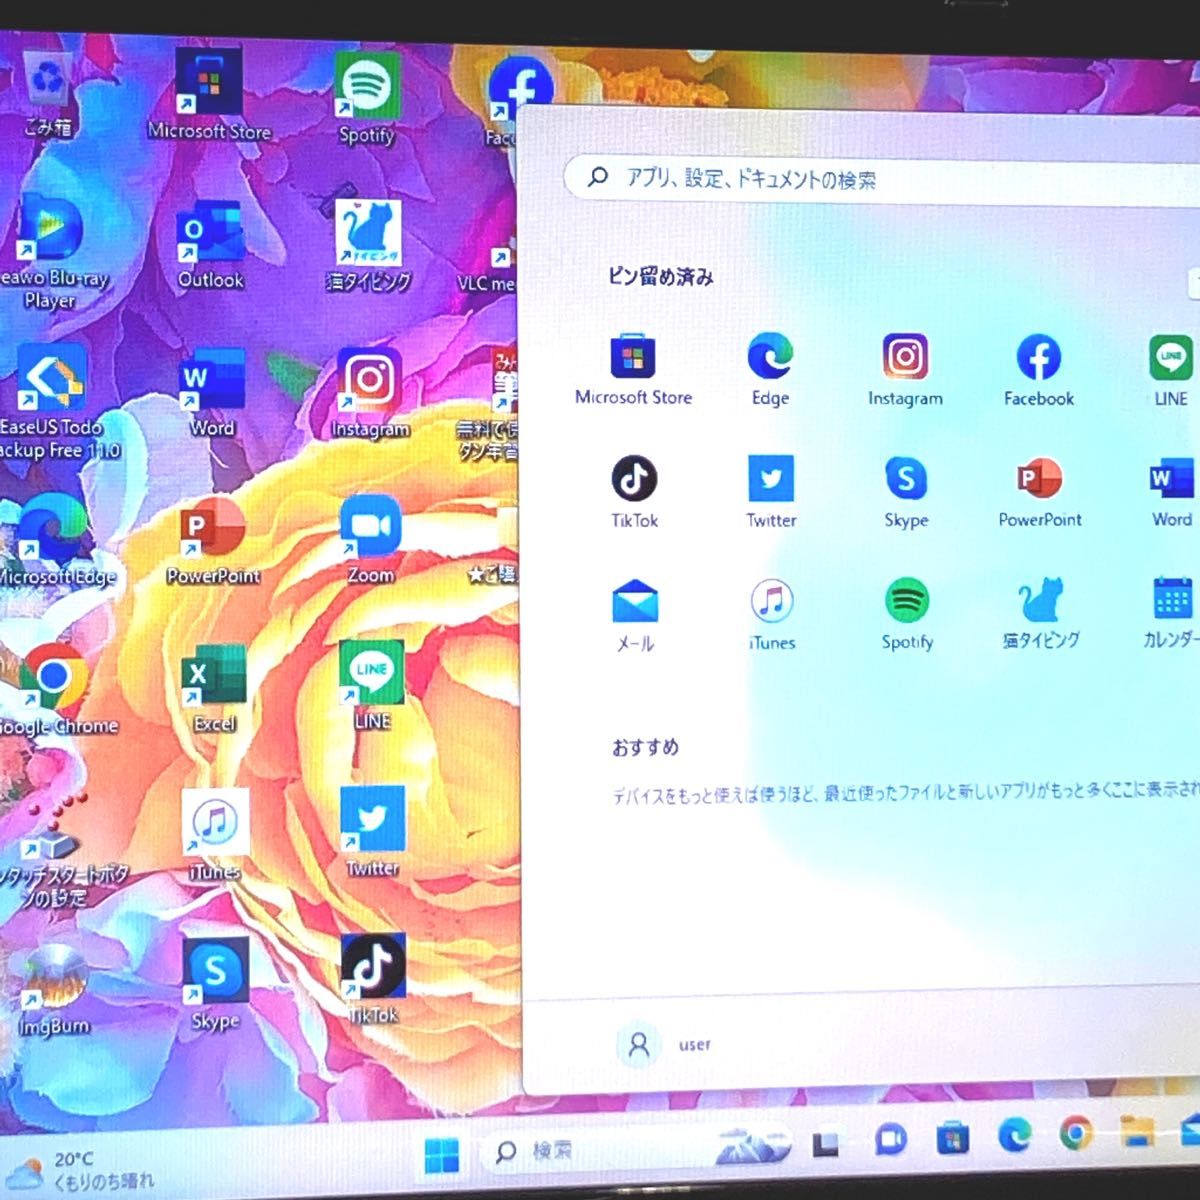
Task: Launch Facebook from Start menu pinned apps
Action: click(x=1039, y=370)
